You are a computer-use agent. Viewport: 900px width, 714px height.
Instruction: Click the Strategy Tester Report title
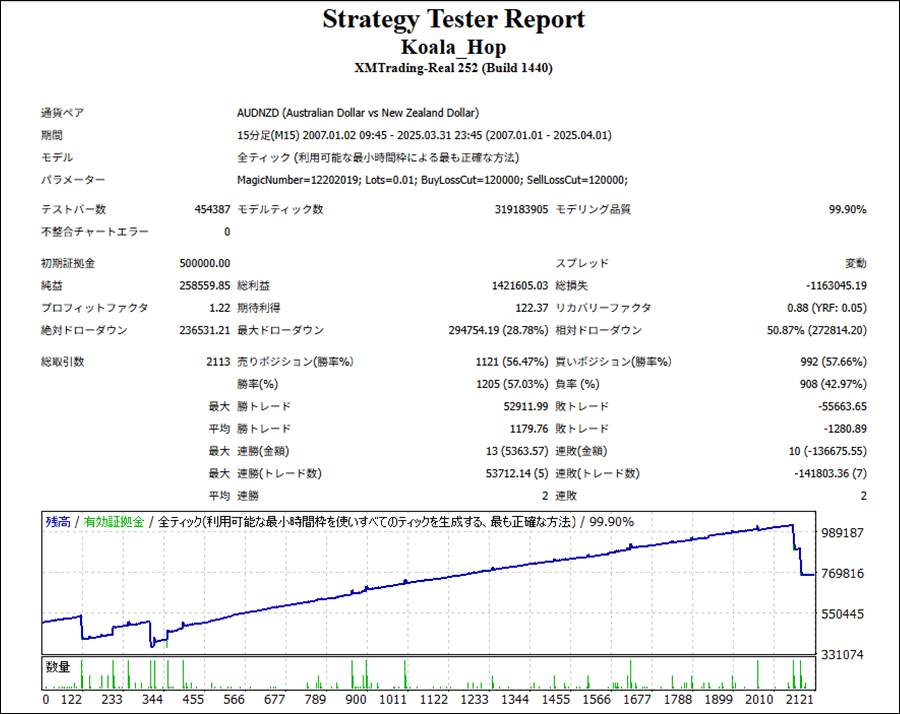[453, 20]
